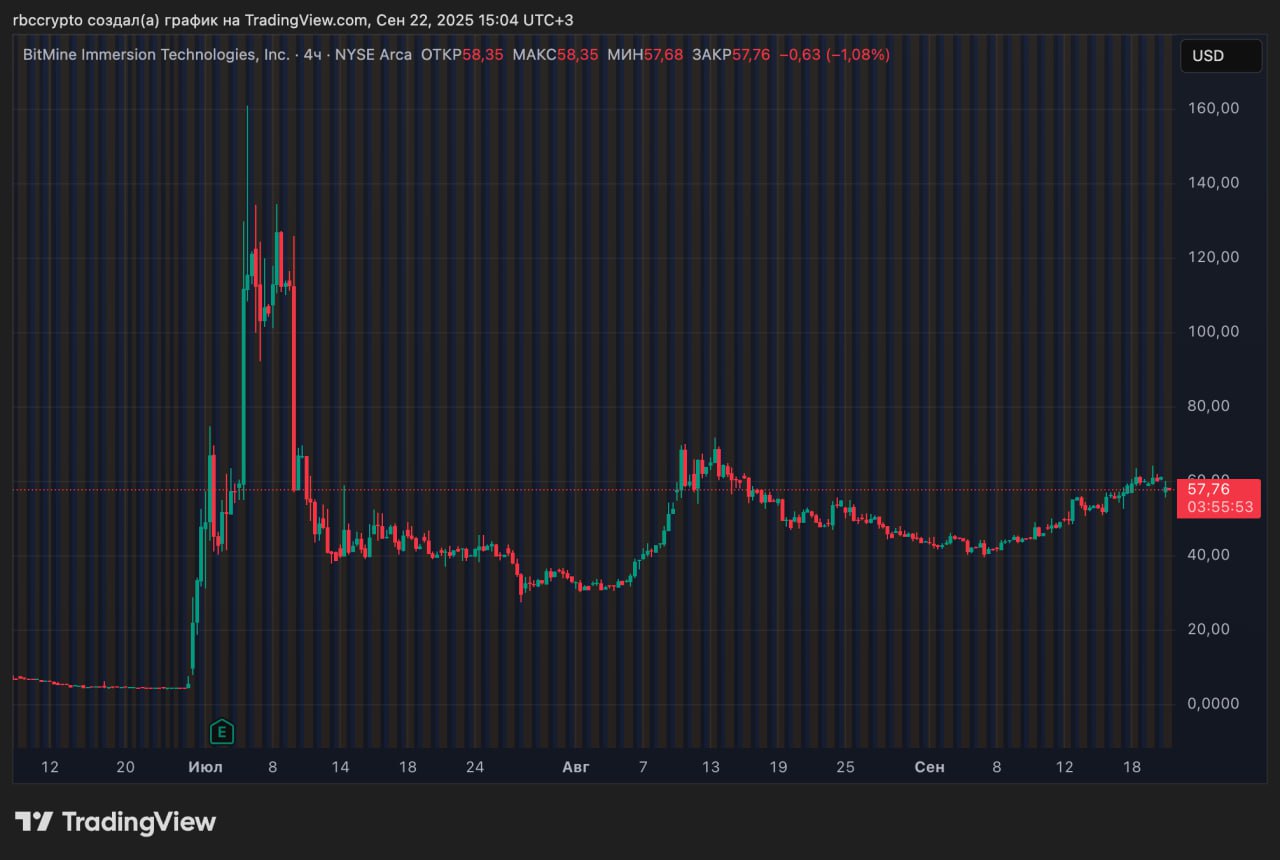Click the −0,63 (−1,08%) change value

[834, 55]
